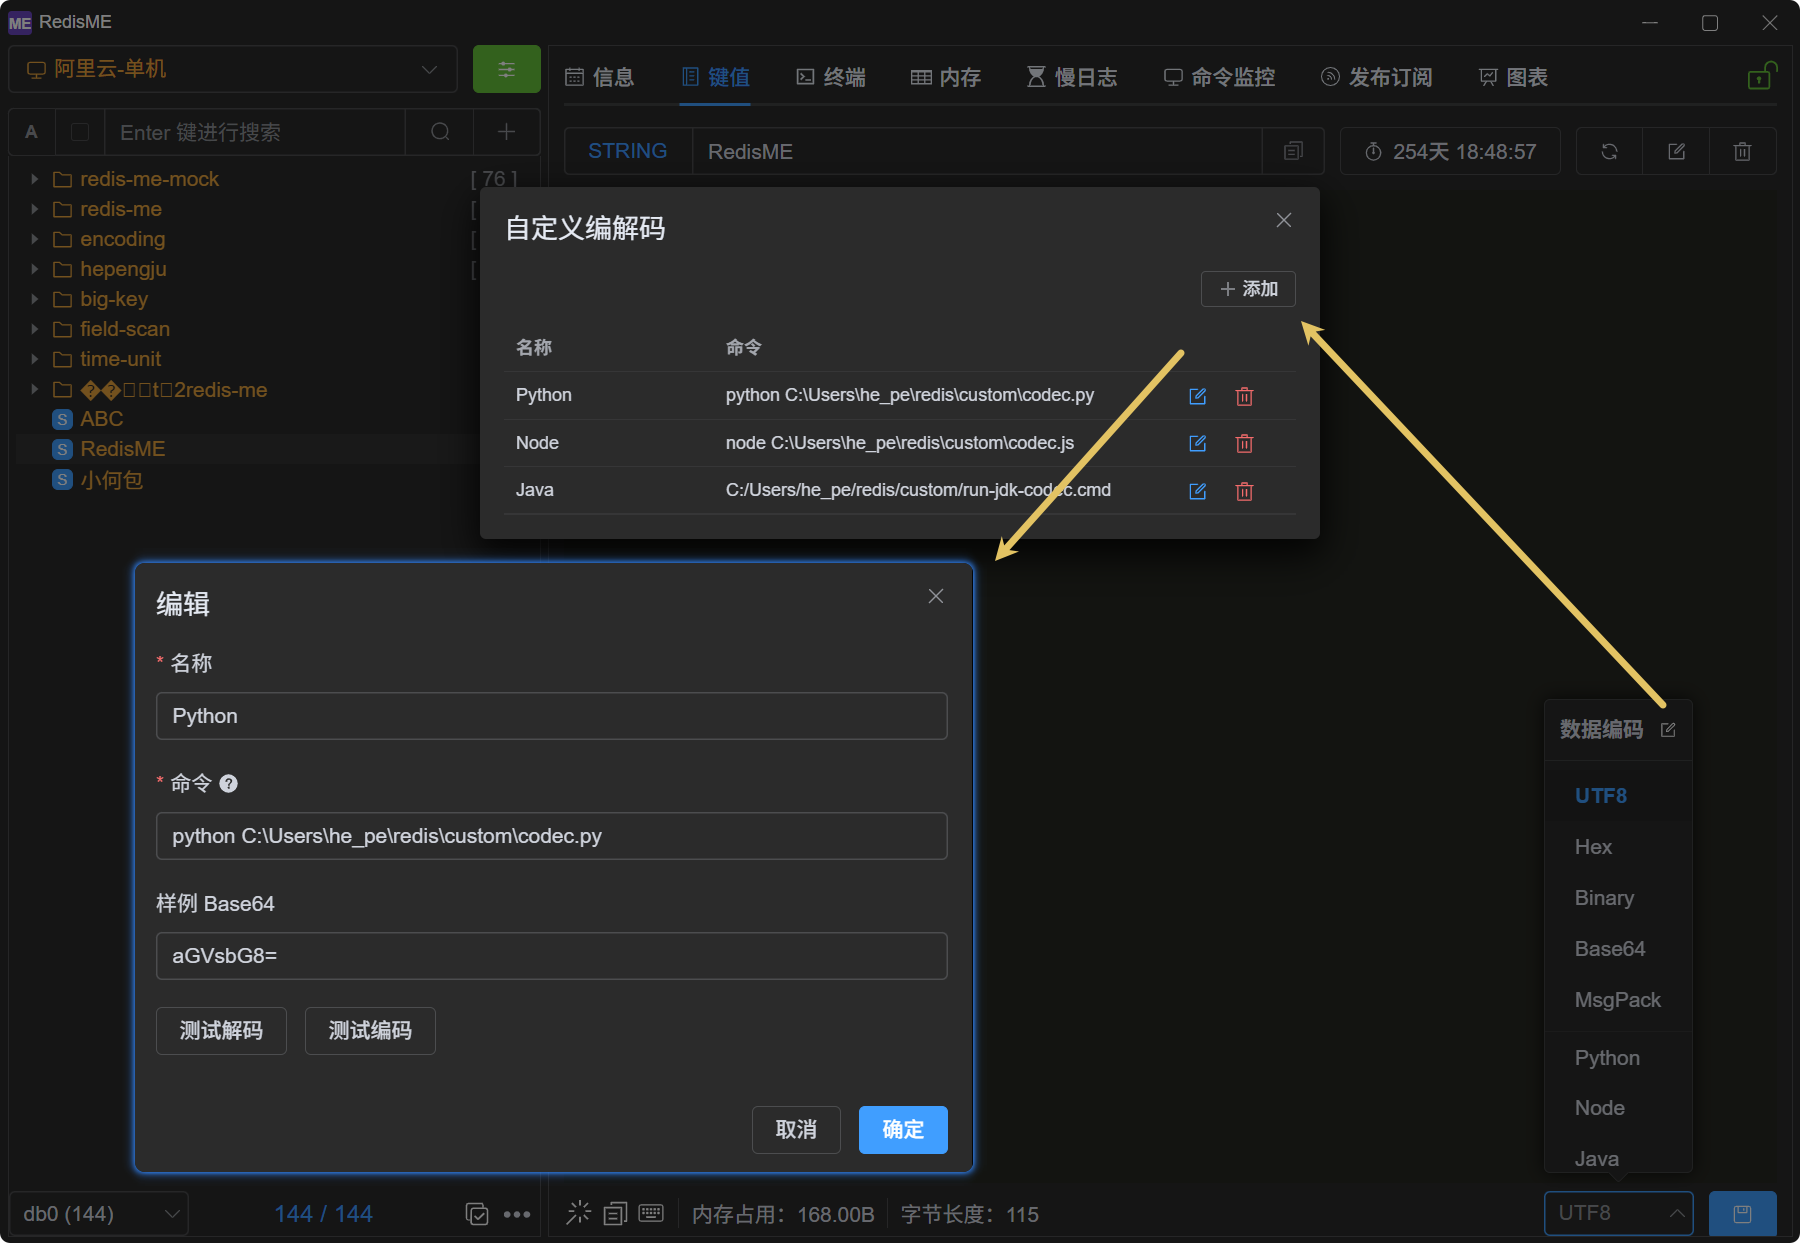Viewport: 1800px width, 1243px height.
Task: Select Binary in encoding list
Action: tap(1618, 898)
